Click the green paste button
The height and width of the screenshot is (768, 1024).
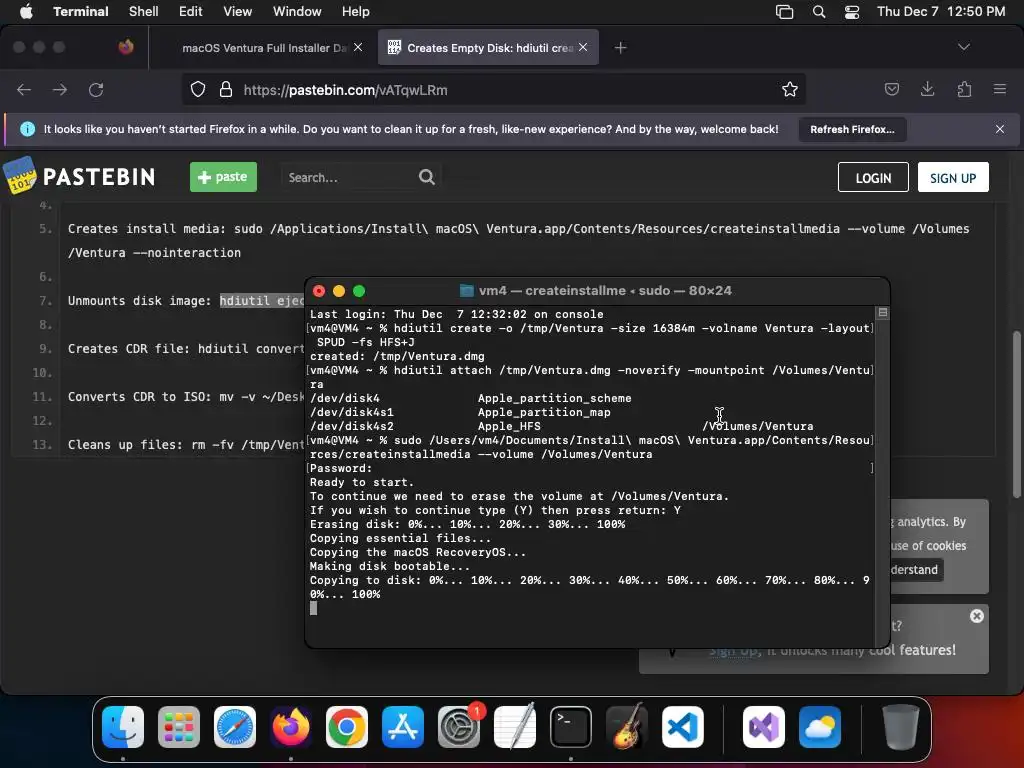223,177
